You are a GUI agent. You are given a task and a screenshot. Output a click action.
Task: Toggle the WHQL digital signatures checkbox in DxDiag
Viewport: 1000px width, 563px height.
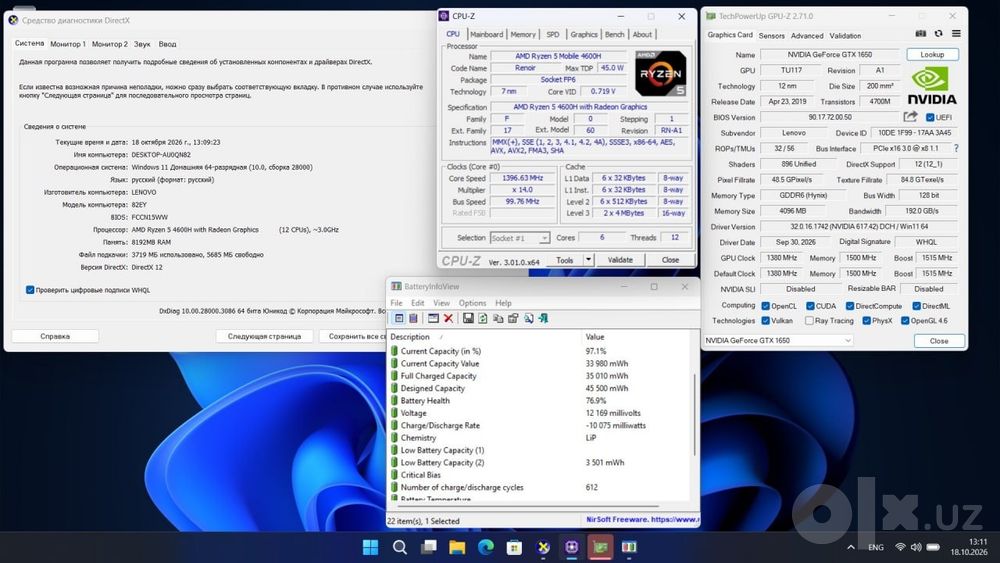(x=30, y=290)
